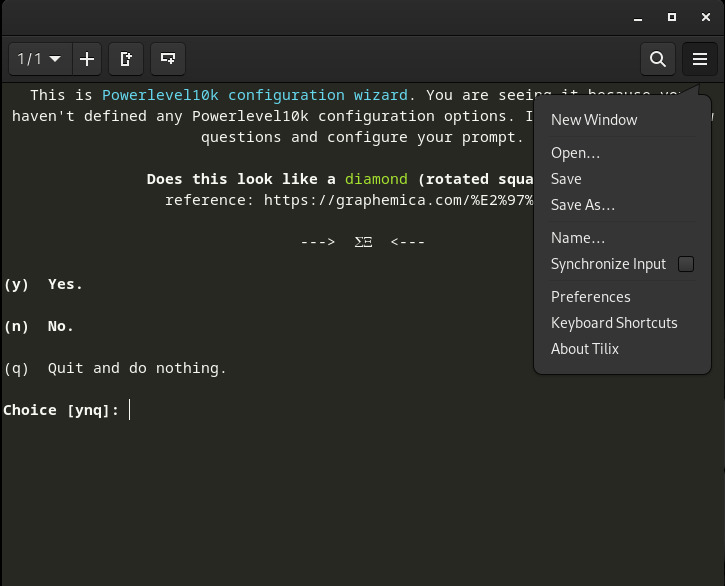This screenshot has height=586, width=725.
Task: Click the add terminal right icon
Action: (x=126, y=59)
